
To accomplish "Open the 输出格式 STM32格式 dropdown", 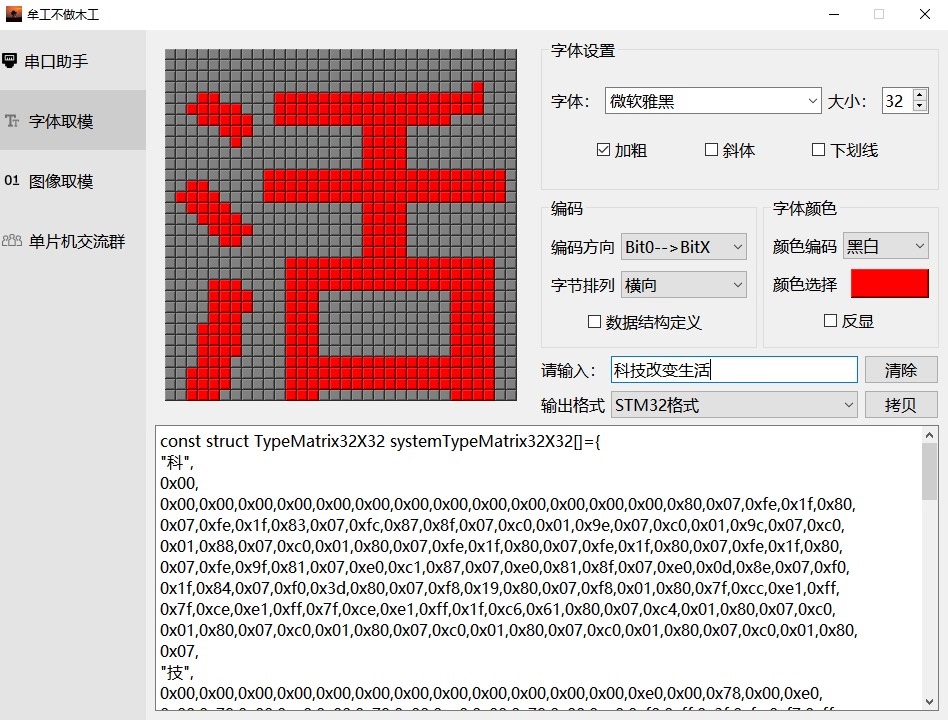I will tap(735, 404).
